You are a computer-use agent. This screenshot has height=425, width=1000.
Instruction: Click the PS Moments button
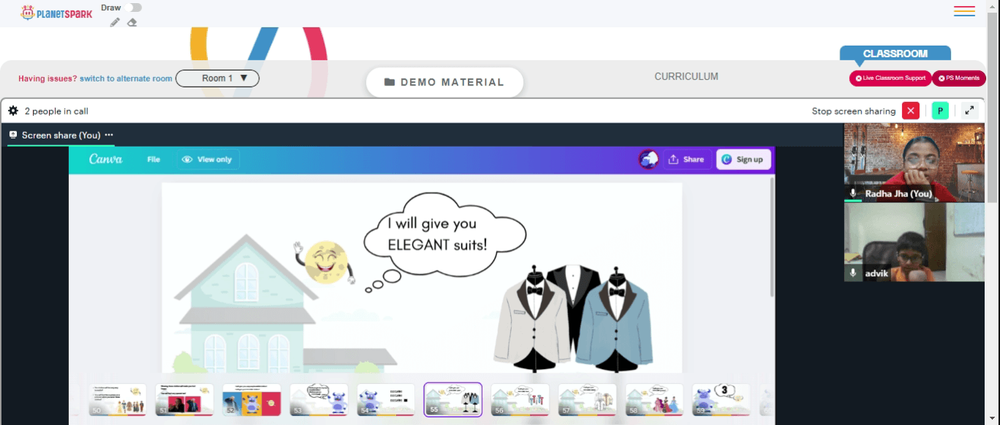coord(959,78)
